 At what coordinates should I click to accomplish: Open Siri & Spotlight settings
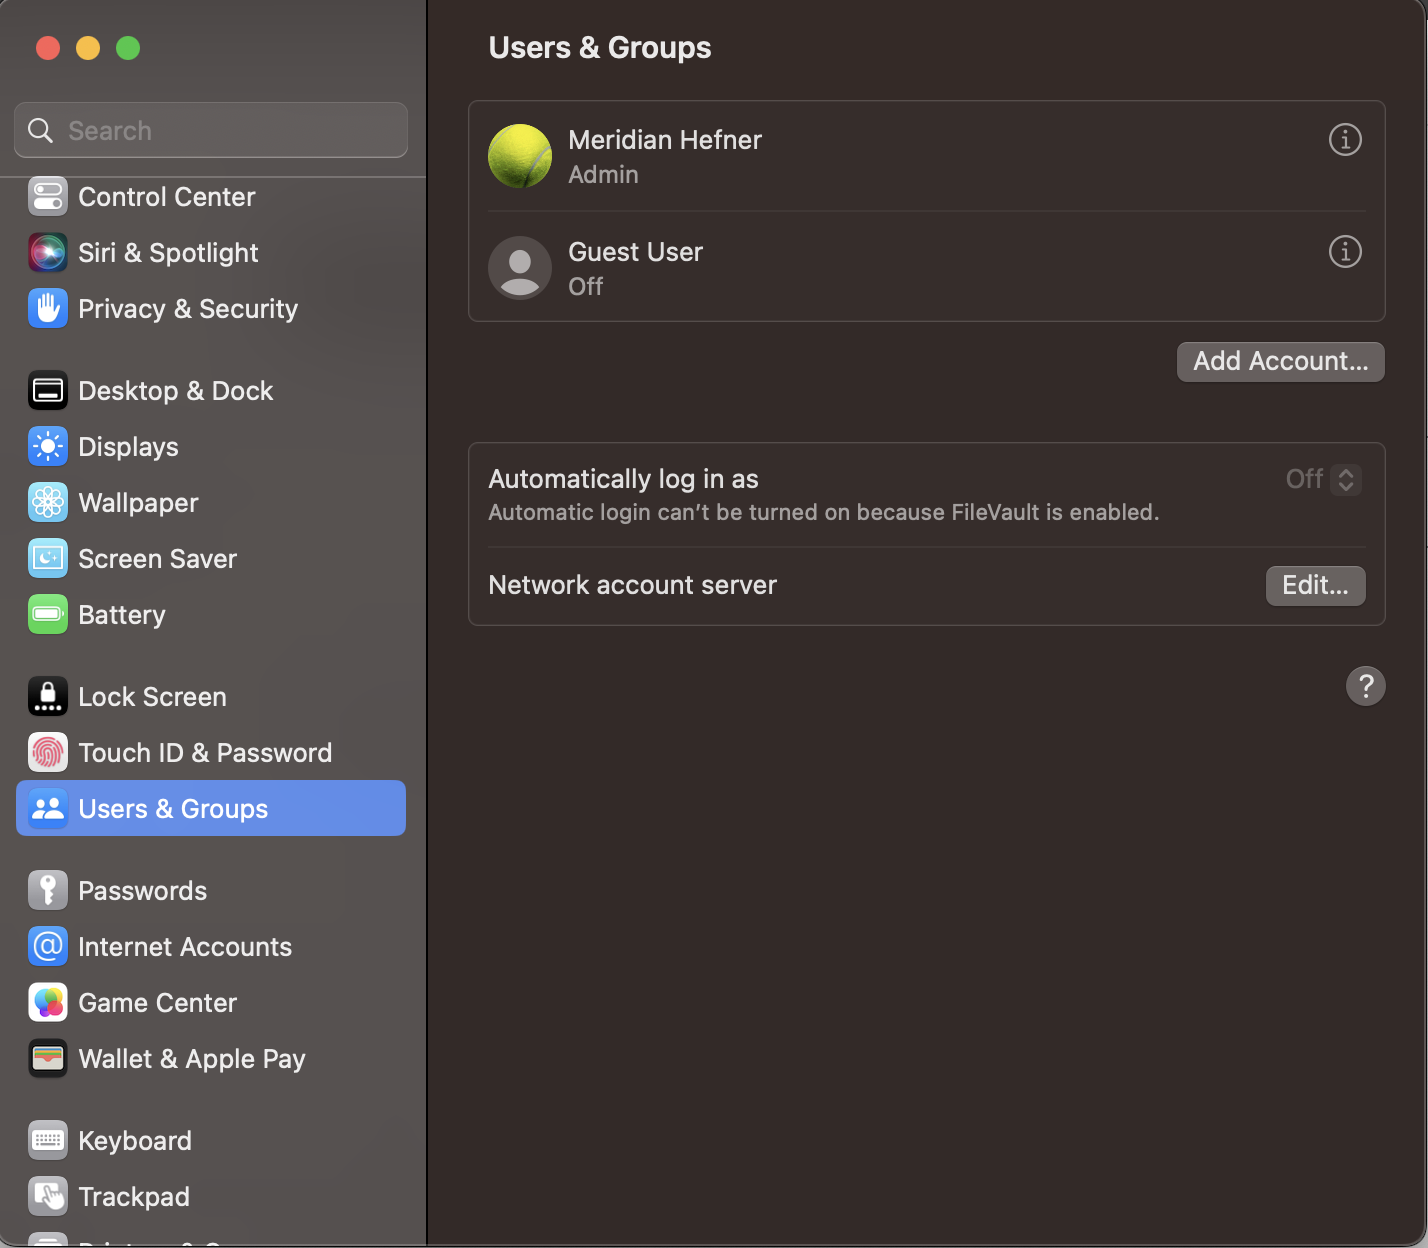click(168, 252)
